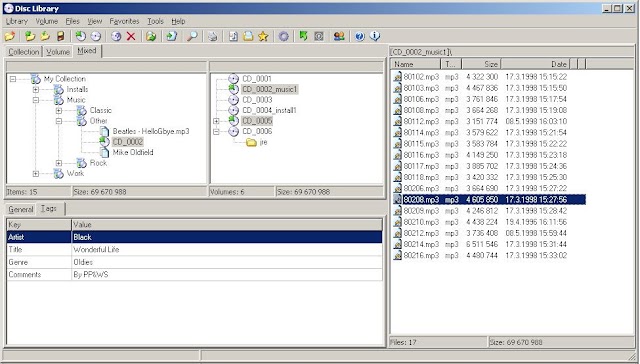640x364 pixels.
Task: Click the brown database cylinder toolbar icon
Action: tap(60, 36)
